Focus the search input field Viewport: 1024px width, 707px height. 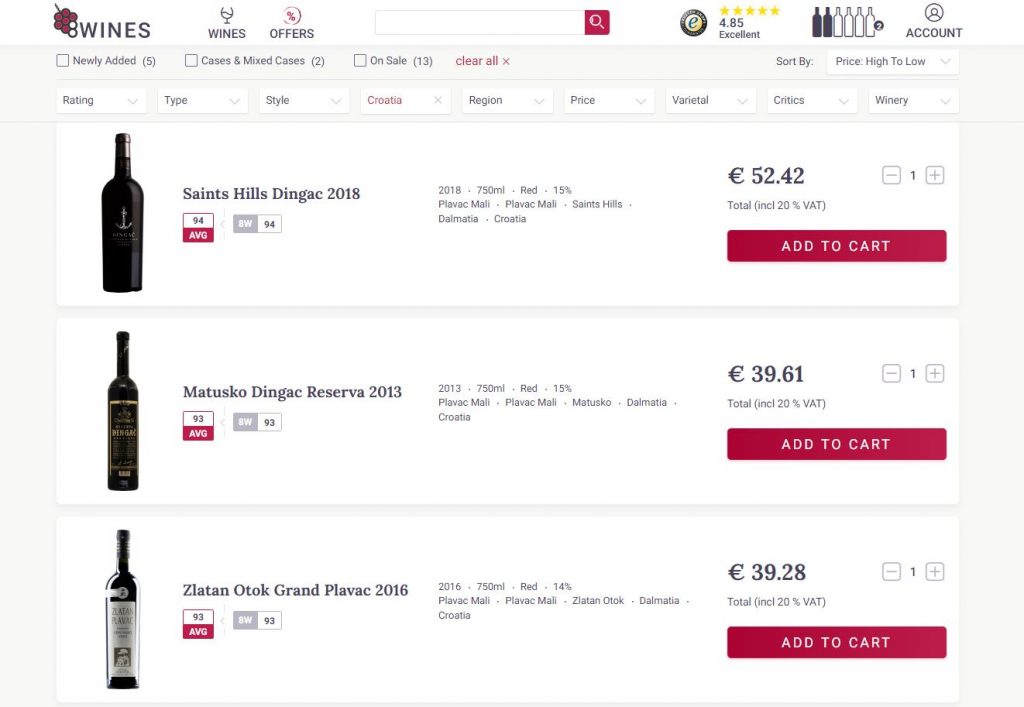pos(480,22)
